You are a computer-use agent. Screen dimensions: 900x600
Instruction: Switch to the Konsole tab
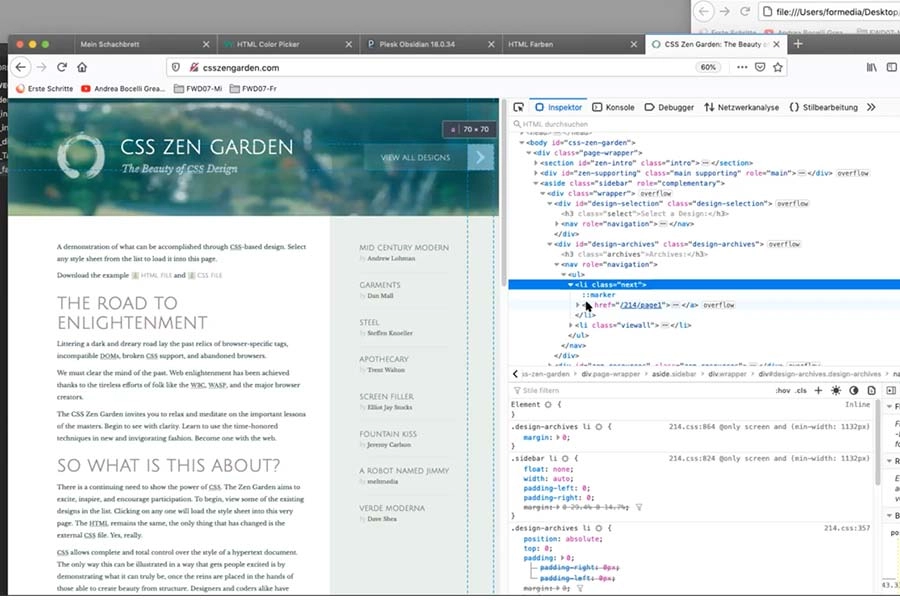pyautogui.click(x=613, y=107)
